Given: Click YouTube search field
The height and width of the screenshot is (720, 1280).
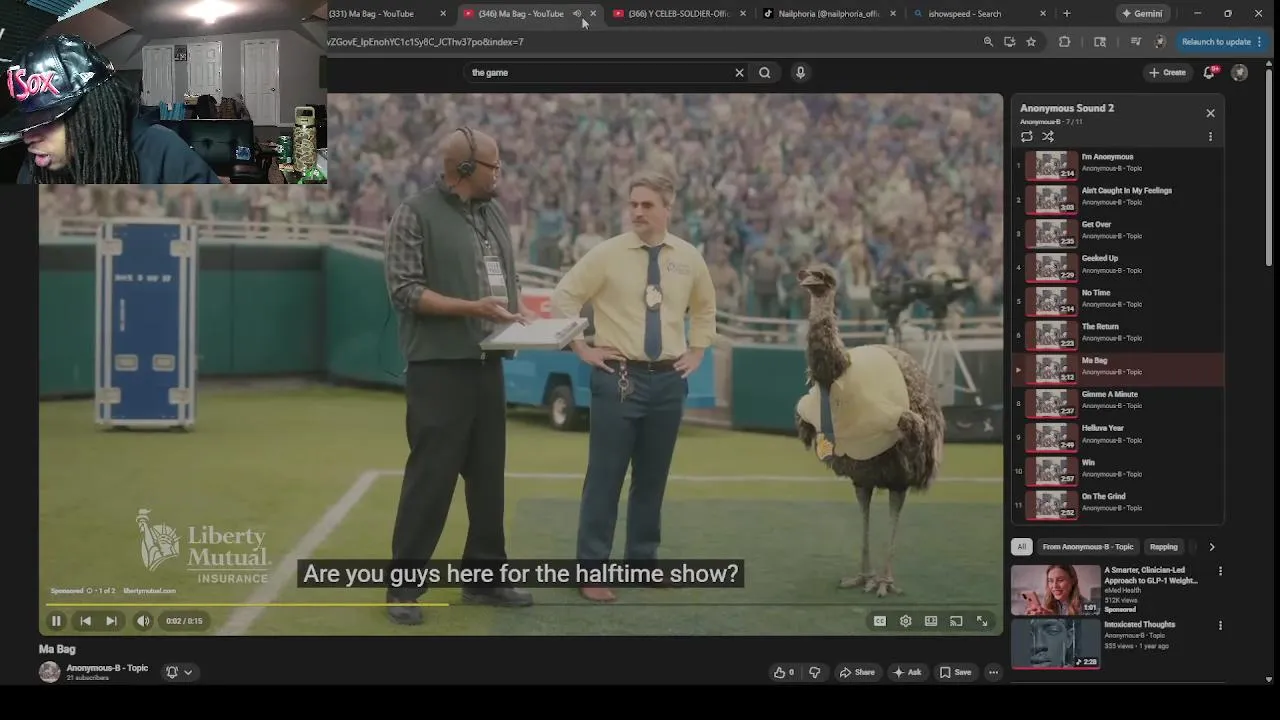Looking at the screenshot, I should coord(598,73).
